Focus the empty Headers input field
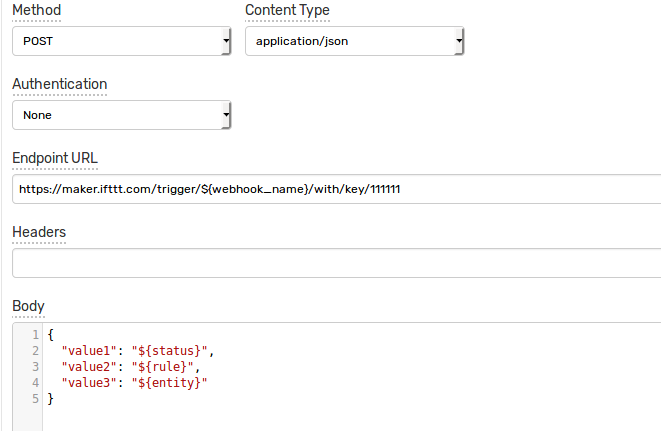 (x=337, y=263)
